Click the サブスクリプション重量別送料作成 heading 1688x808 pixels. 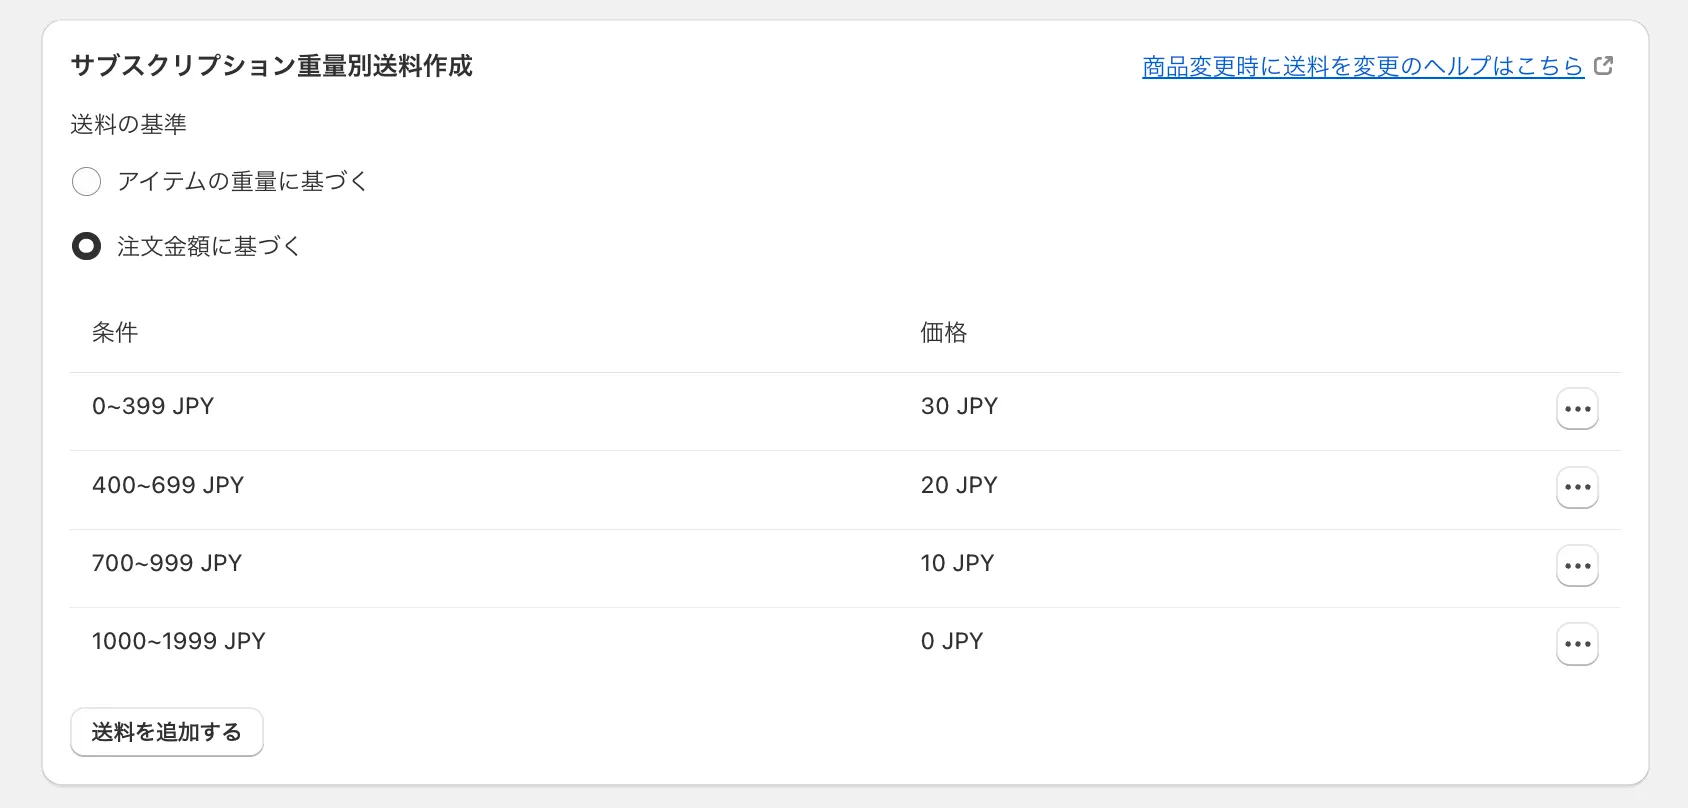pos(271,66)
